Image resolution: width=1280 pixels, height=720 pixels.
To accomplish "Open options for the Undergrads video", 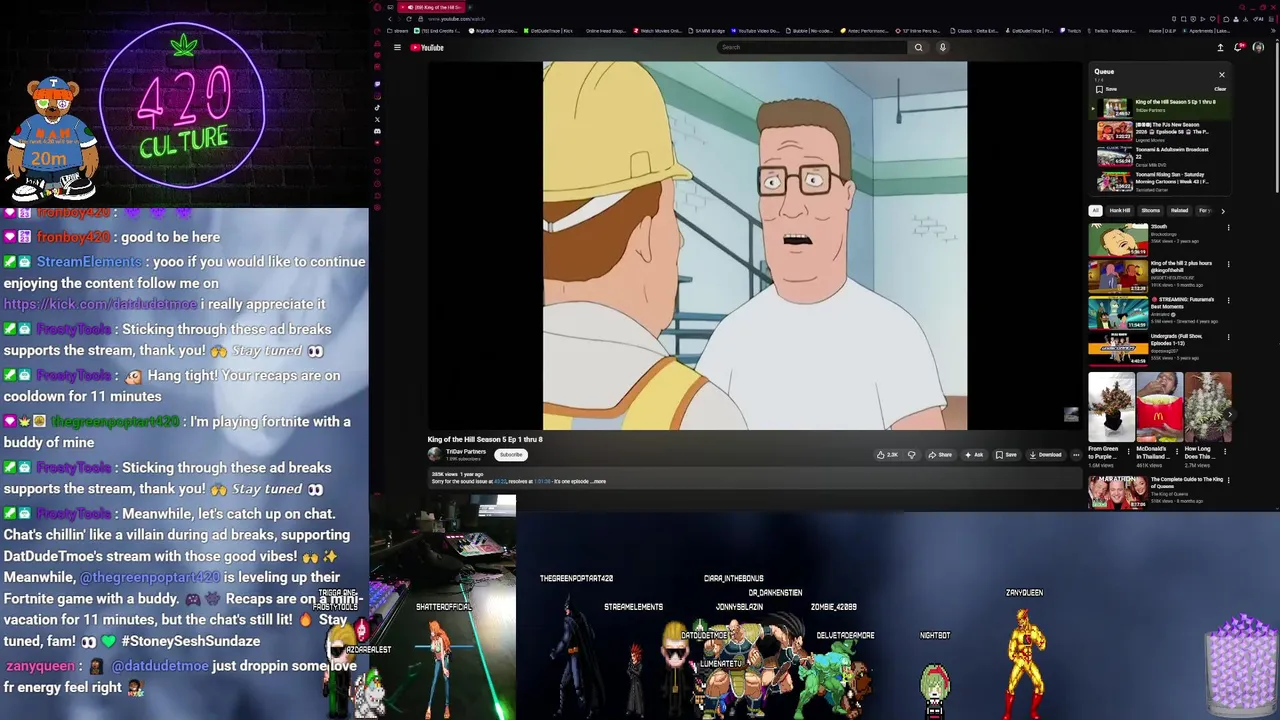I will 1228,337.
